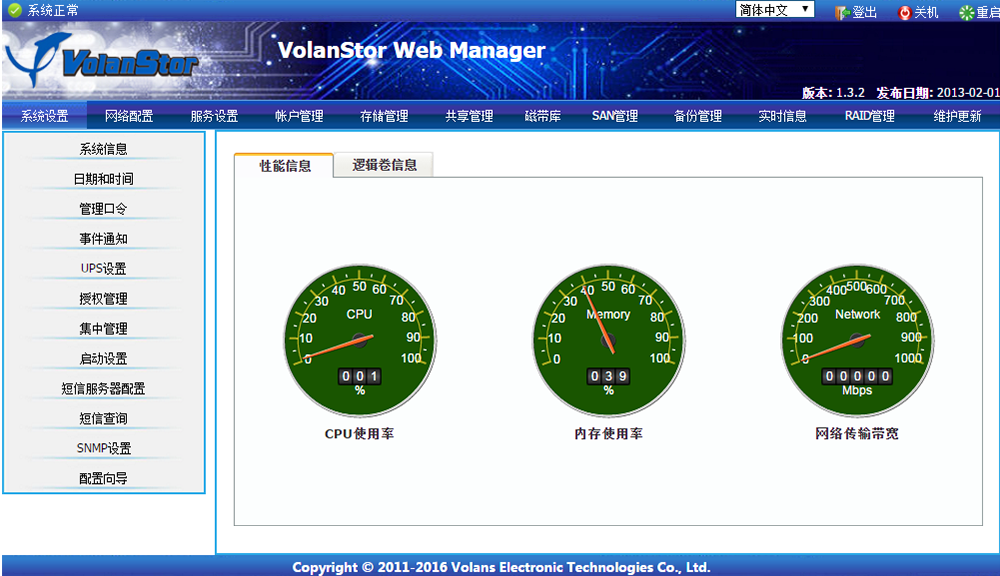This screenshot has width=1000, height=576.
Task: Click the VolanStor logo
Action: (102, 61)
